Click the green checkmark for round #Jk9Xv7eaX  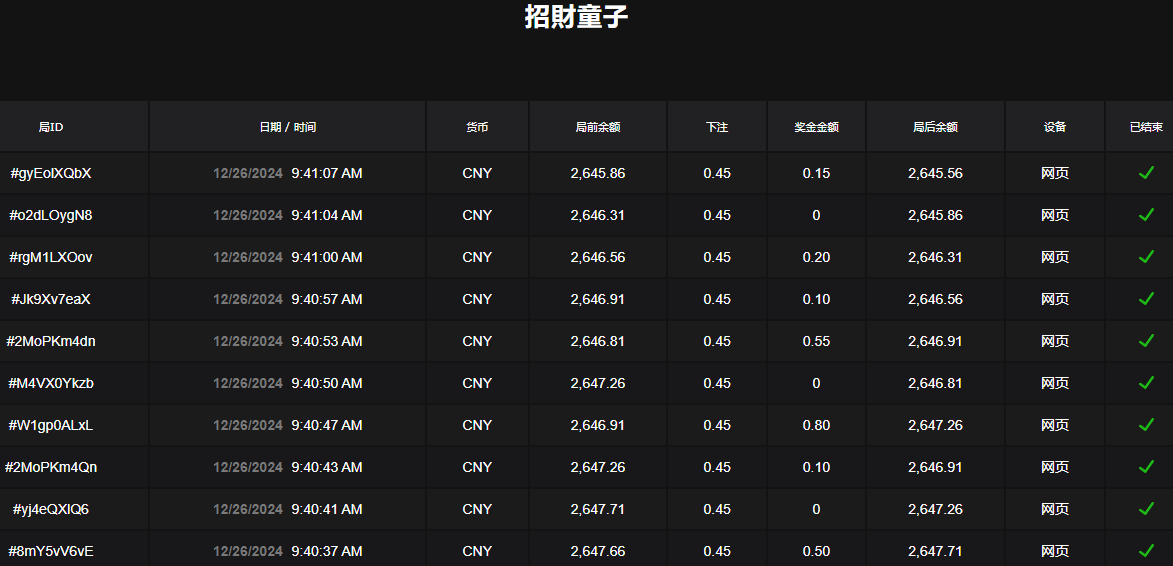click(1146, 299)
